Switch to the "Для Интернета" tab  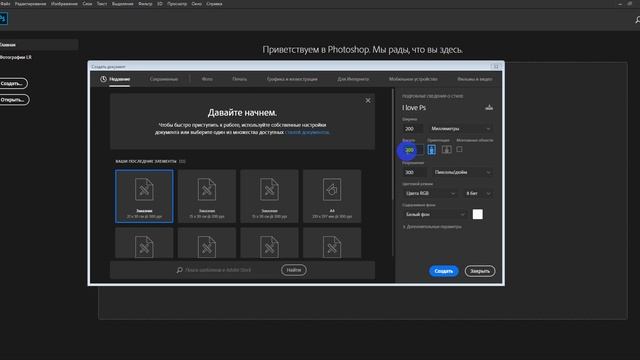click(x=353, y=79)
